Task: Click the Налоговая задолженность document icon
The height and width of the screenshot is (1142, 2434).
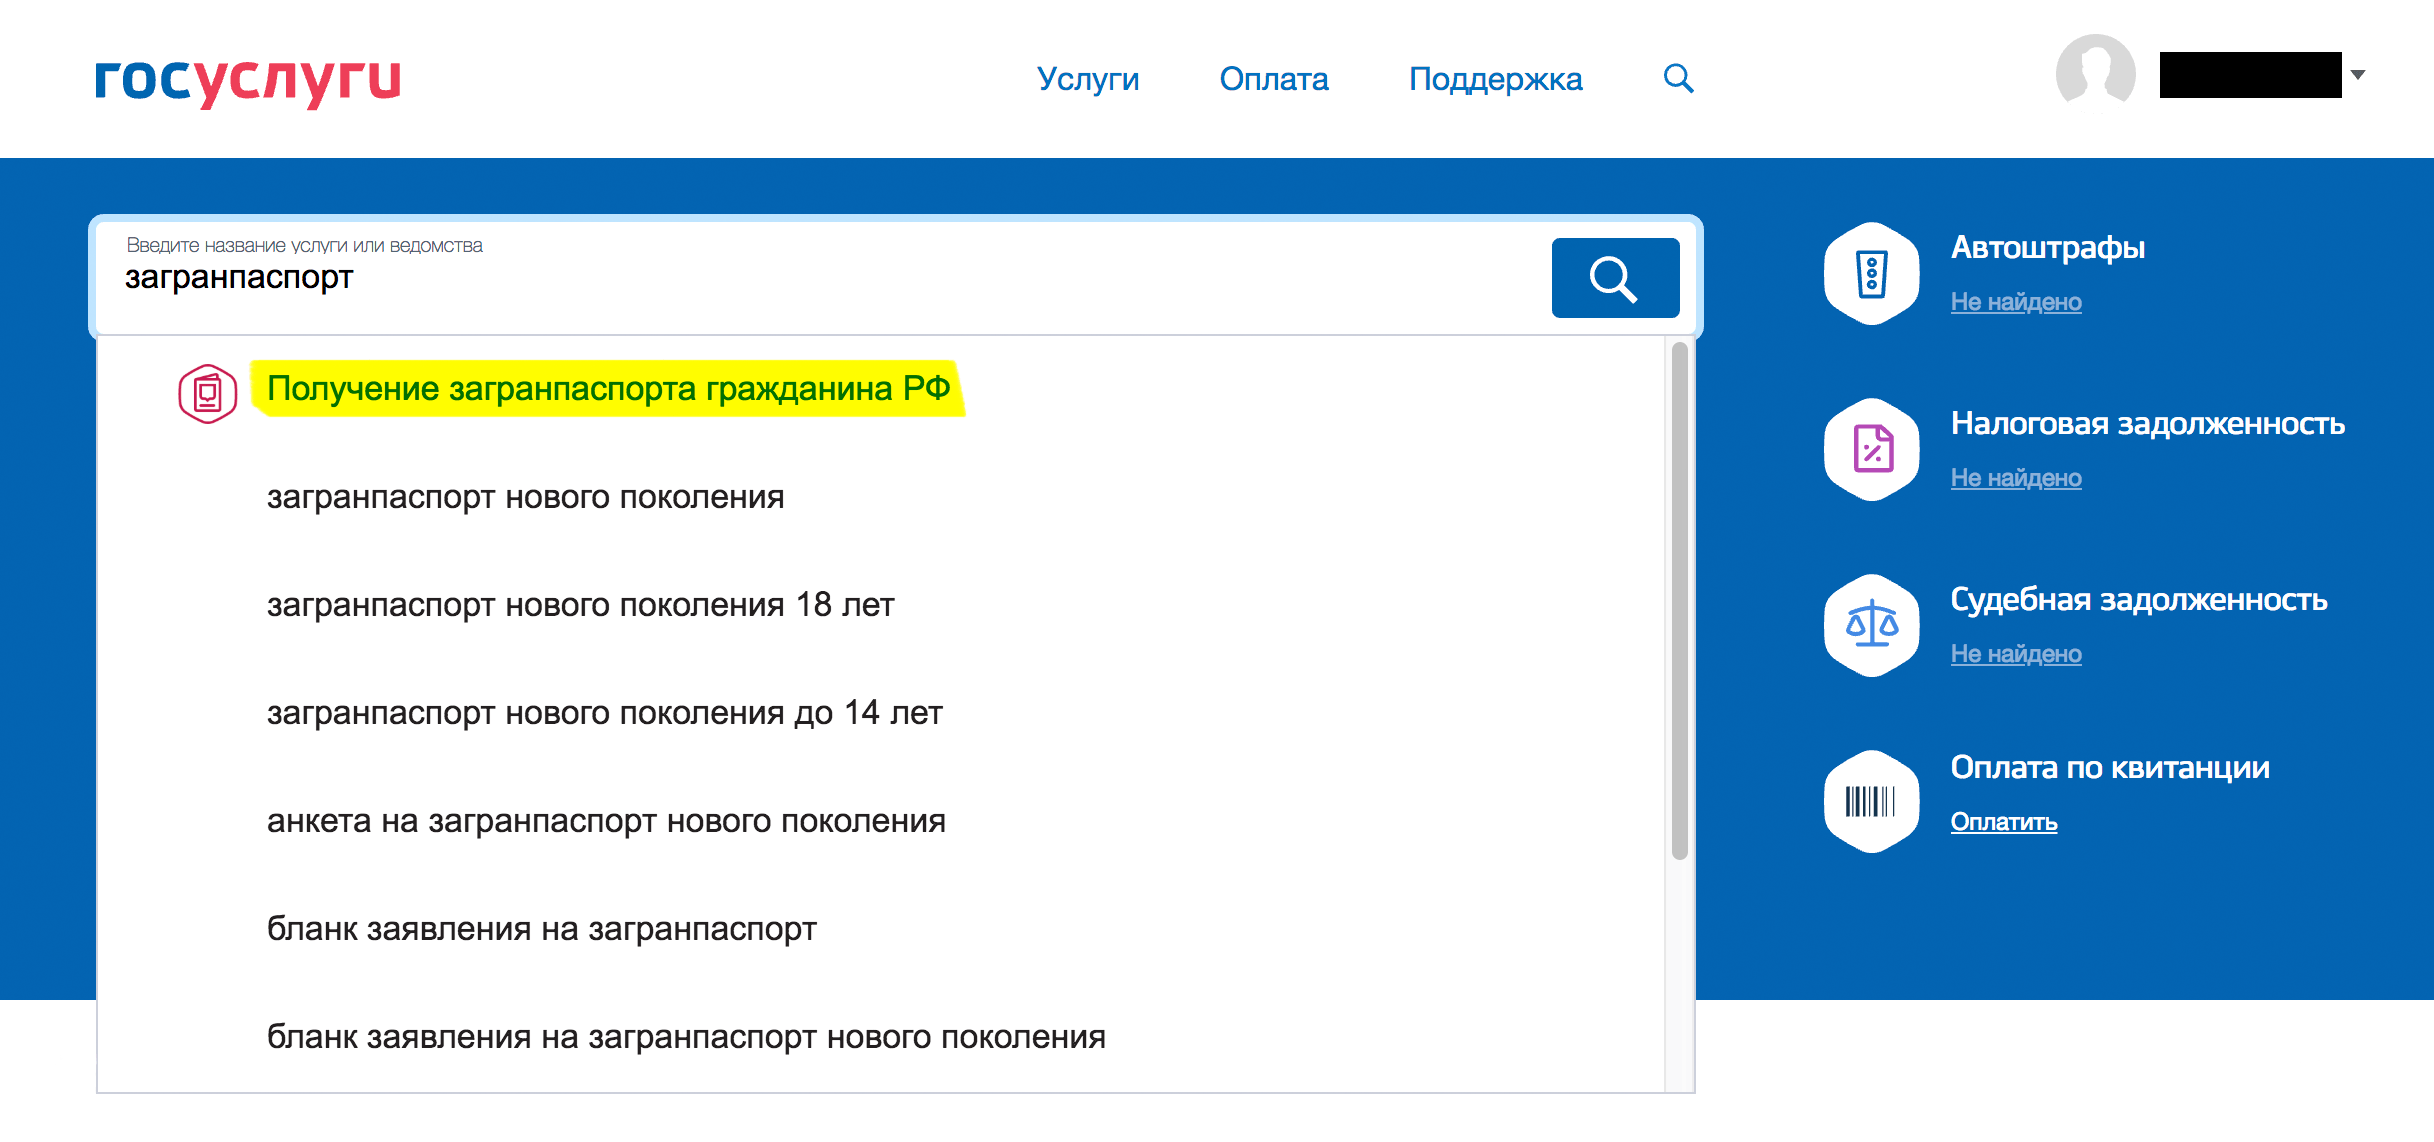Action: click(1871, 449)
